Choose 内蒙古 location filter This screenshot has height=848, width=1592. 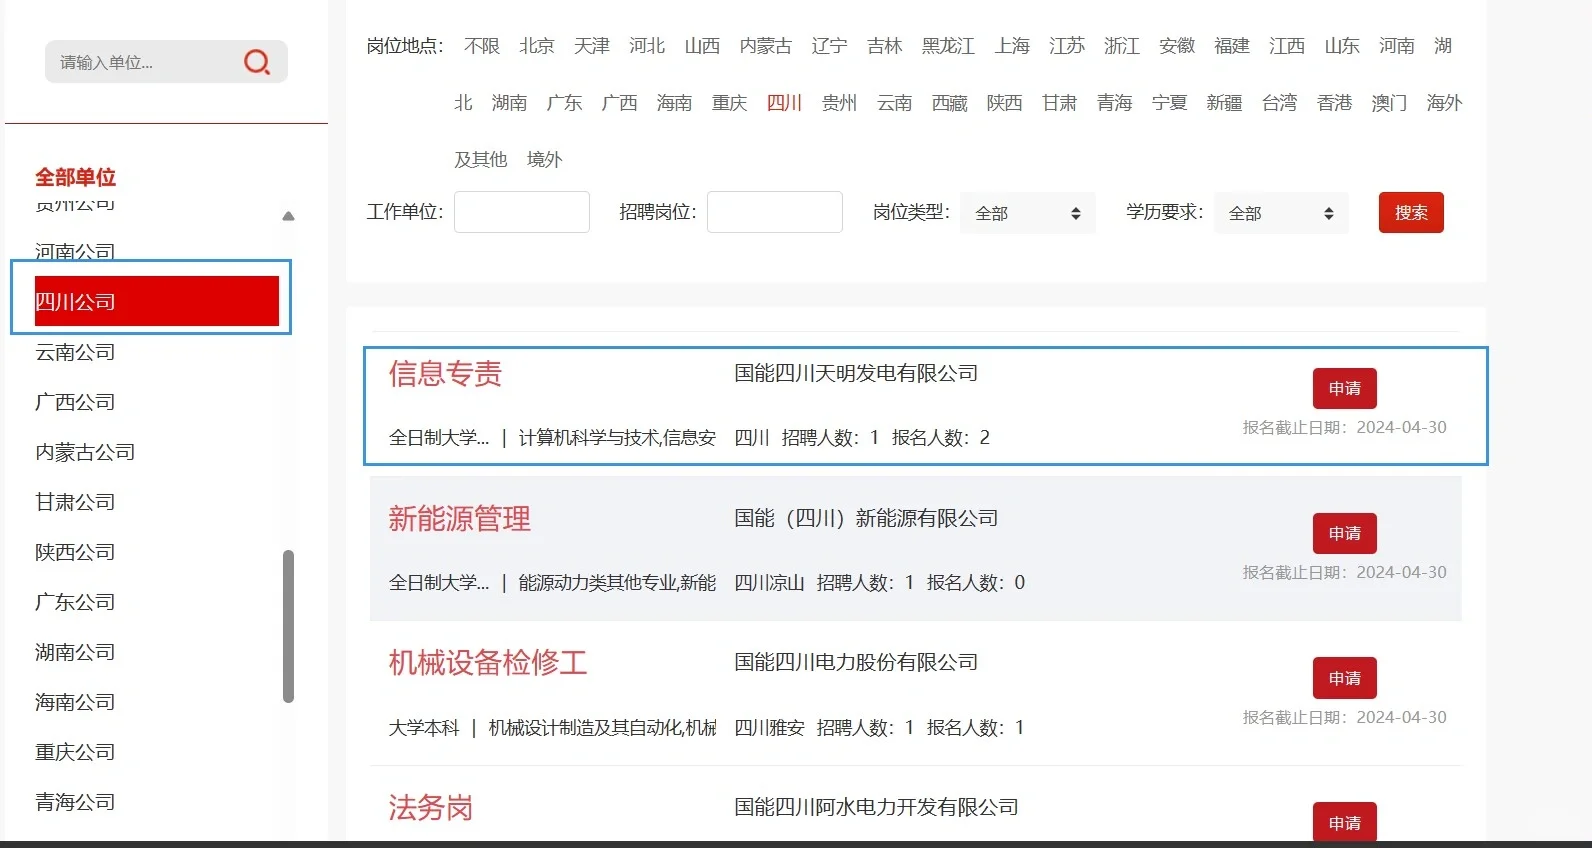click(766, 46)
